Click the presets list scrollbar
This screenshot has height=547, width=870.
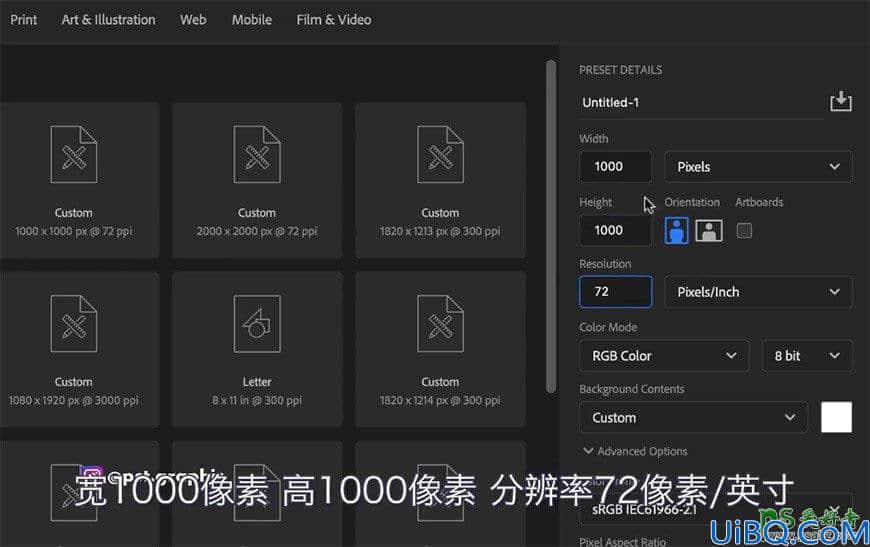click(550, 226)
